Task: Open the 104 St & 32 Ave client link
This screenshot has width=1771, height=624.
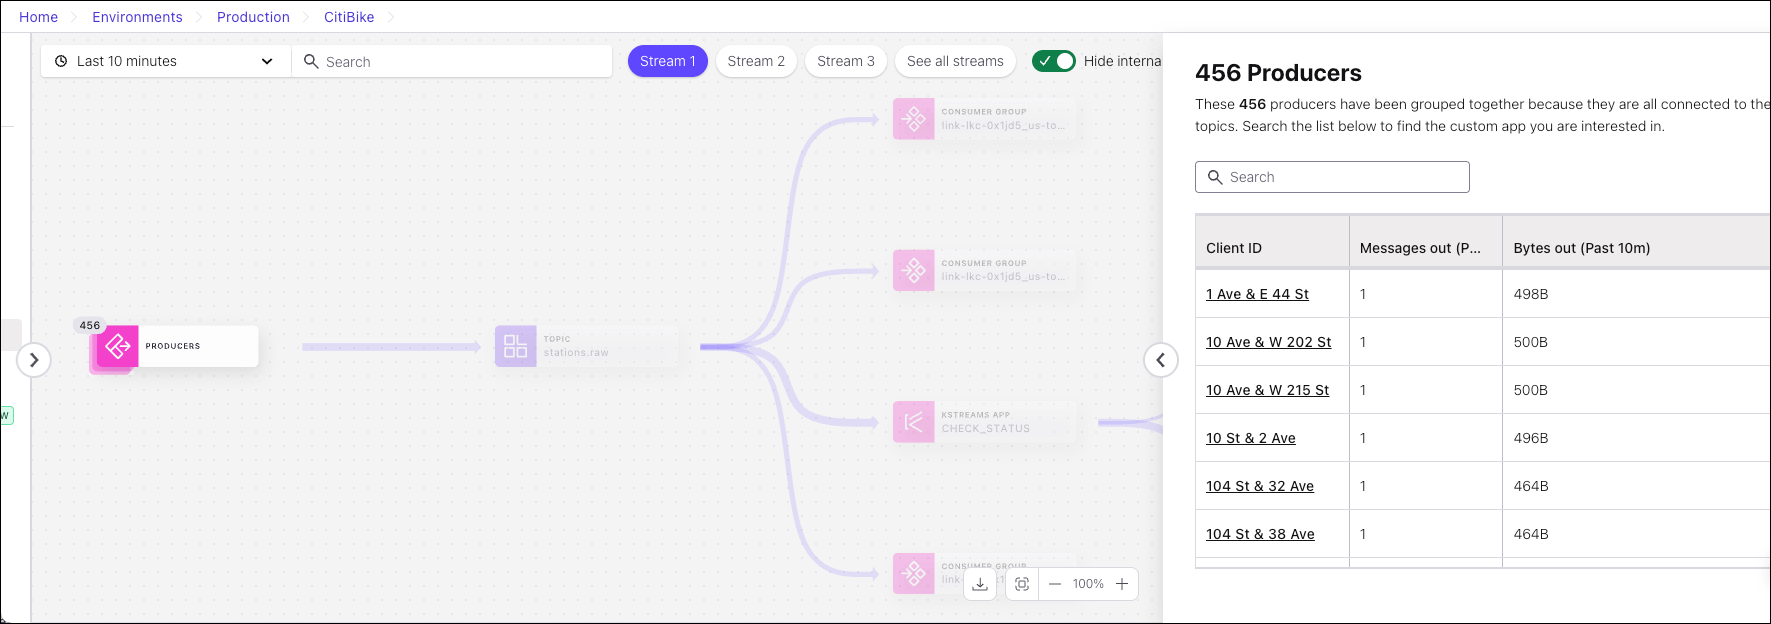Action: pyautogui.click(x=1260, y=486)
